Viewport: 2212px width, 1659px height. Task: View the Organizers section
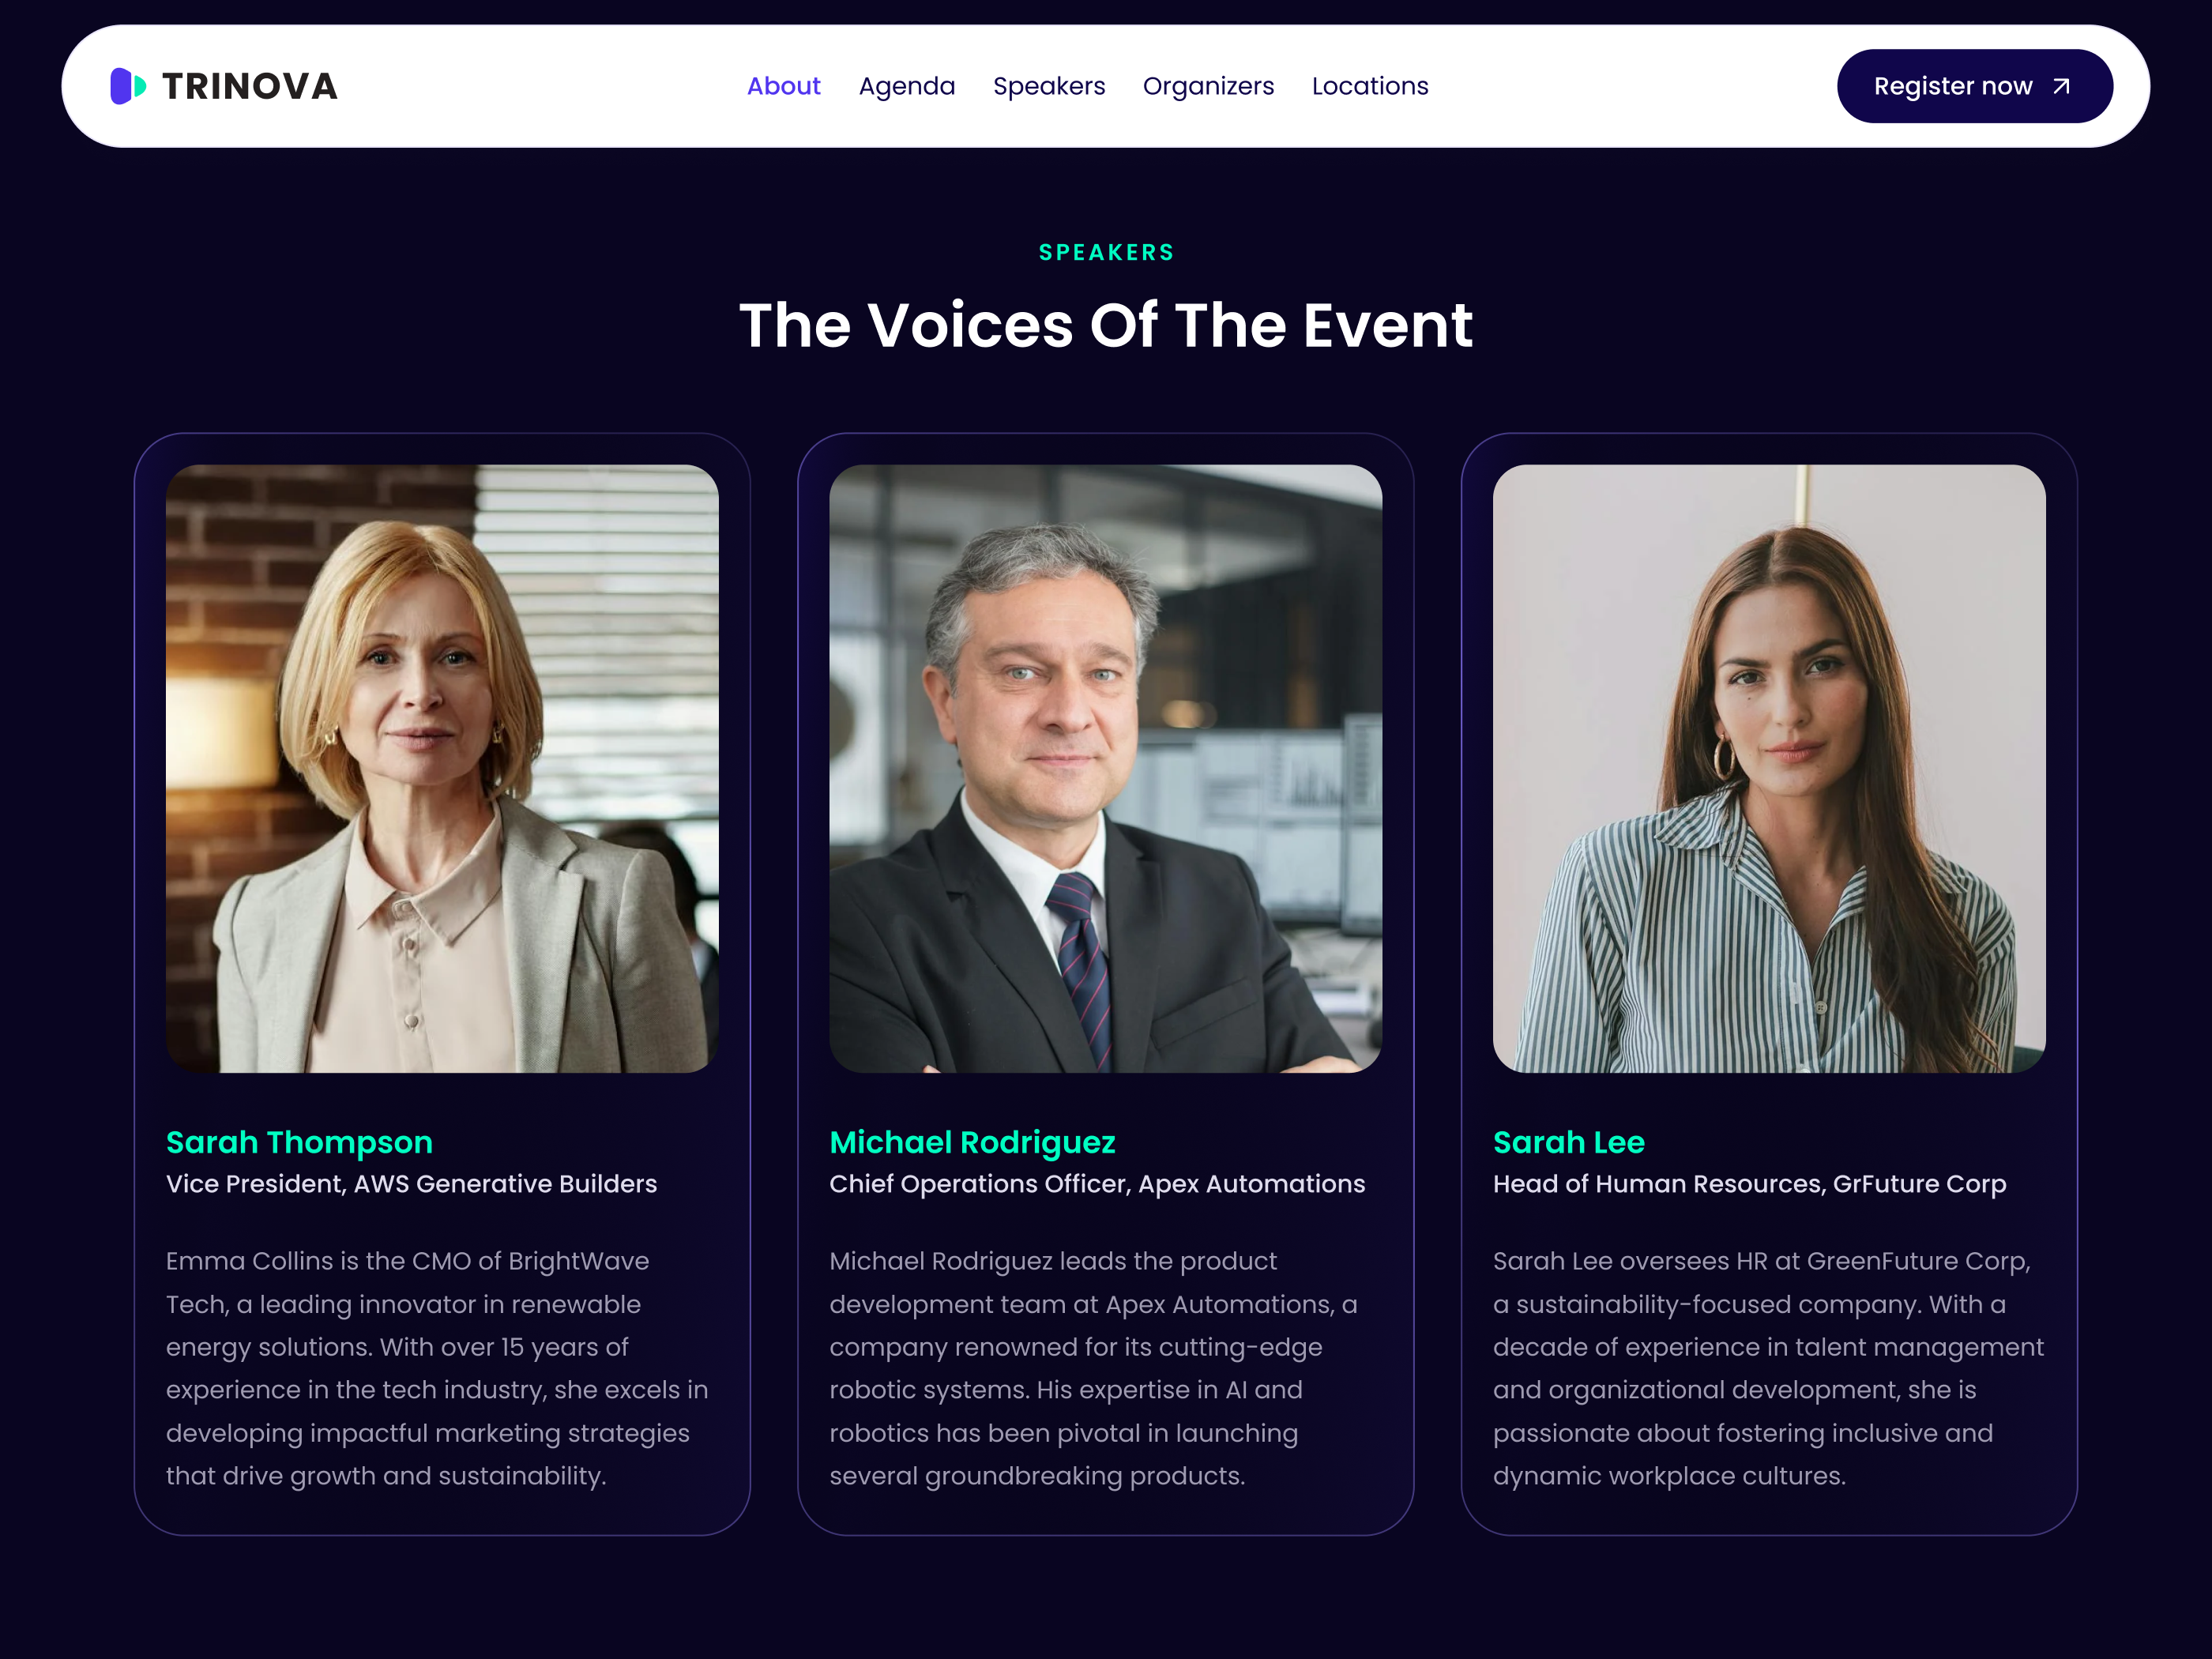click(x=1209, y=87)
